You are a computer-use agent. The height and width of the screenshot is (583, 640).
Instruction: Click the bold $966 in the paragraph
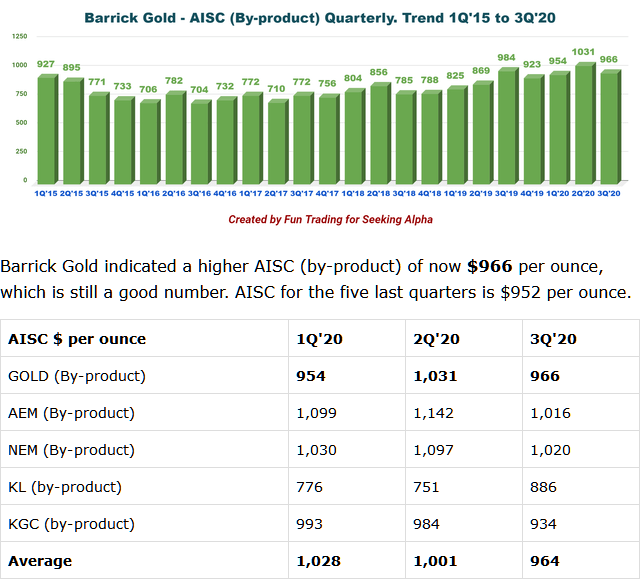click(x=490, y=267)
